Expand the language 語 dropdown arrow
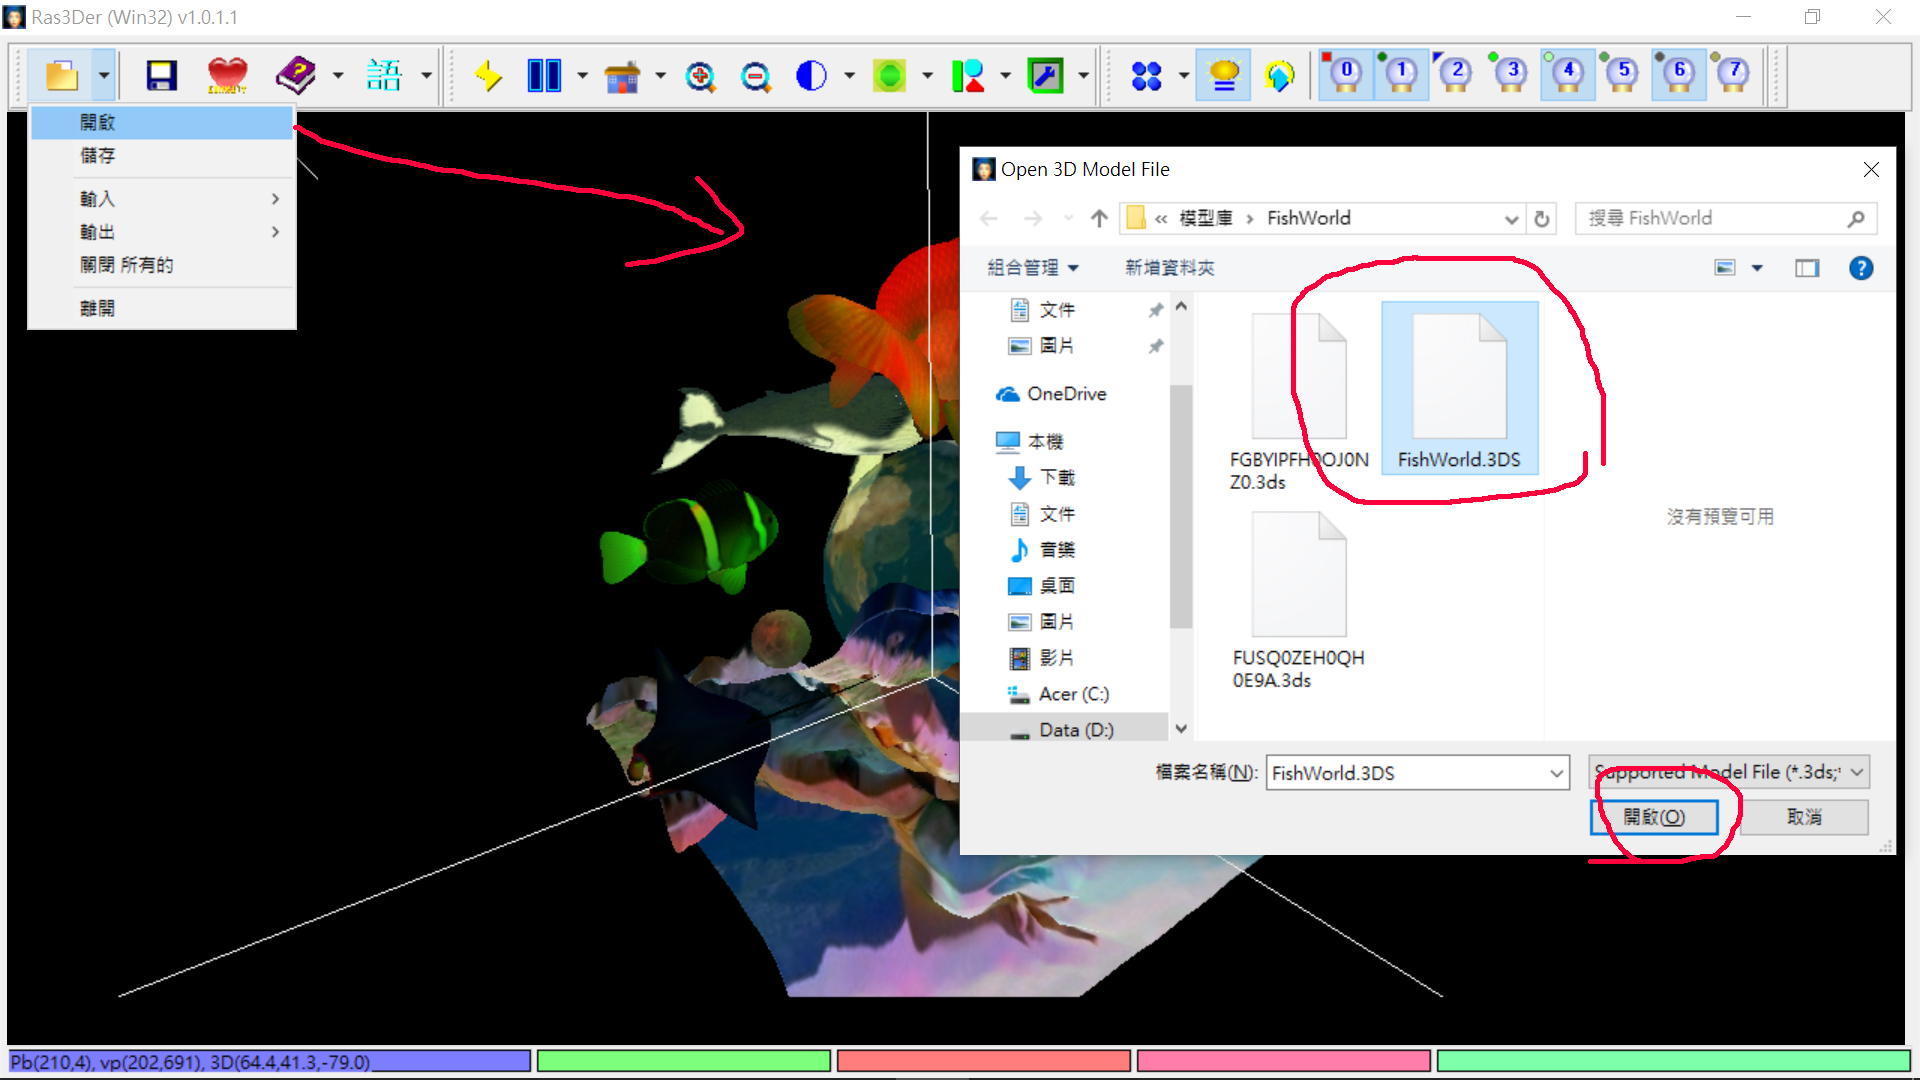 426,76
